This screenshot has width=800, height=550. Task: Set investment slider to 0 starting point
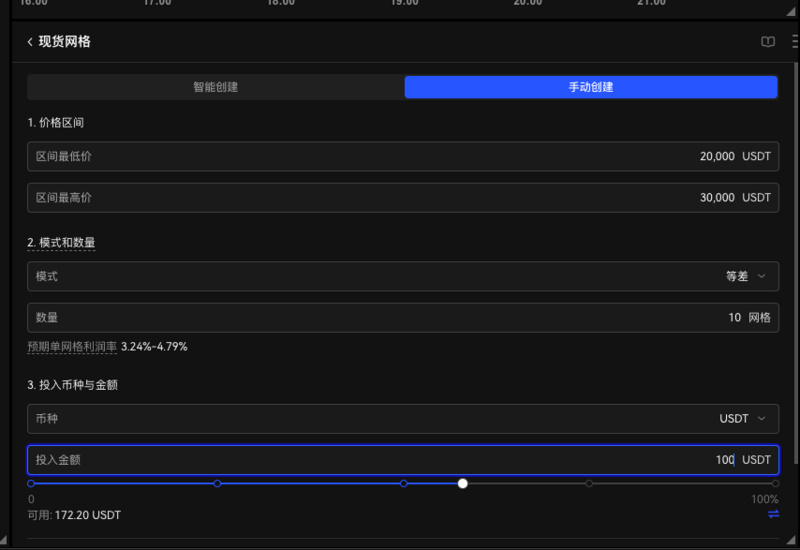click(x=31, y=483)
